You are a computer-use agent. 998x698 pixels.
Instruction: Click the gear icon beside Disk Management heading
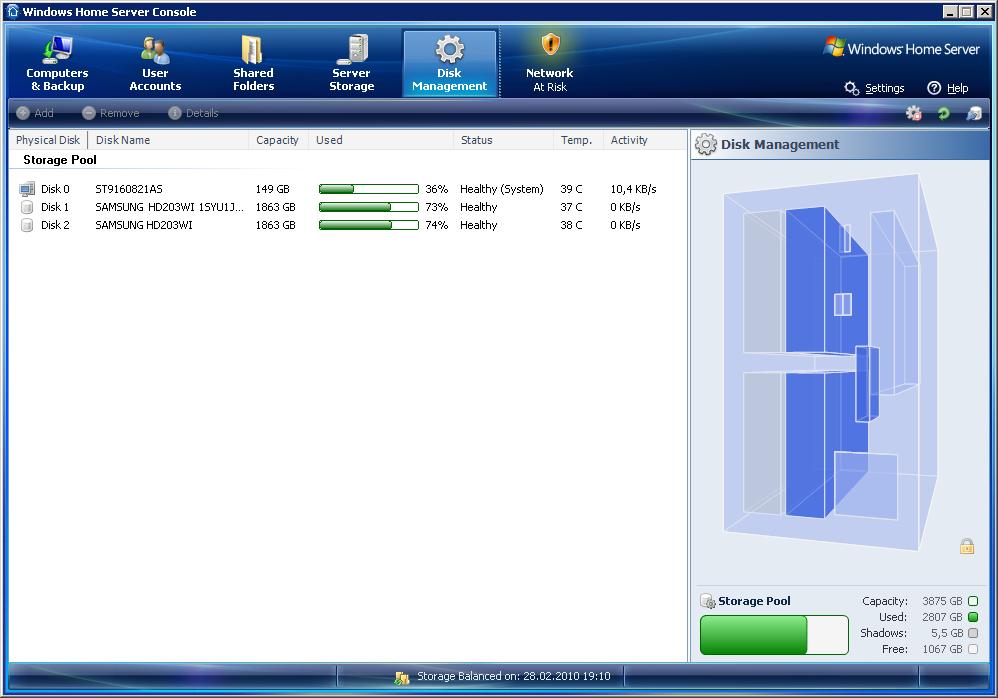coord(705,144)
